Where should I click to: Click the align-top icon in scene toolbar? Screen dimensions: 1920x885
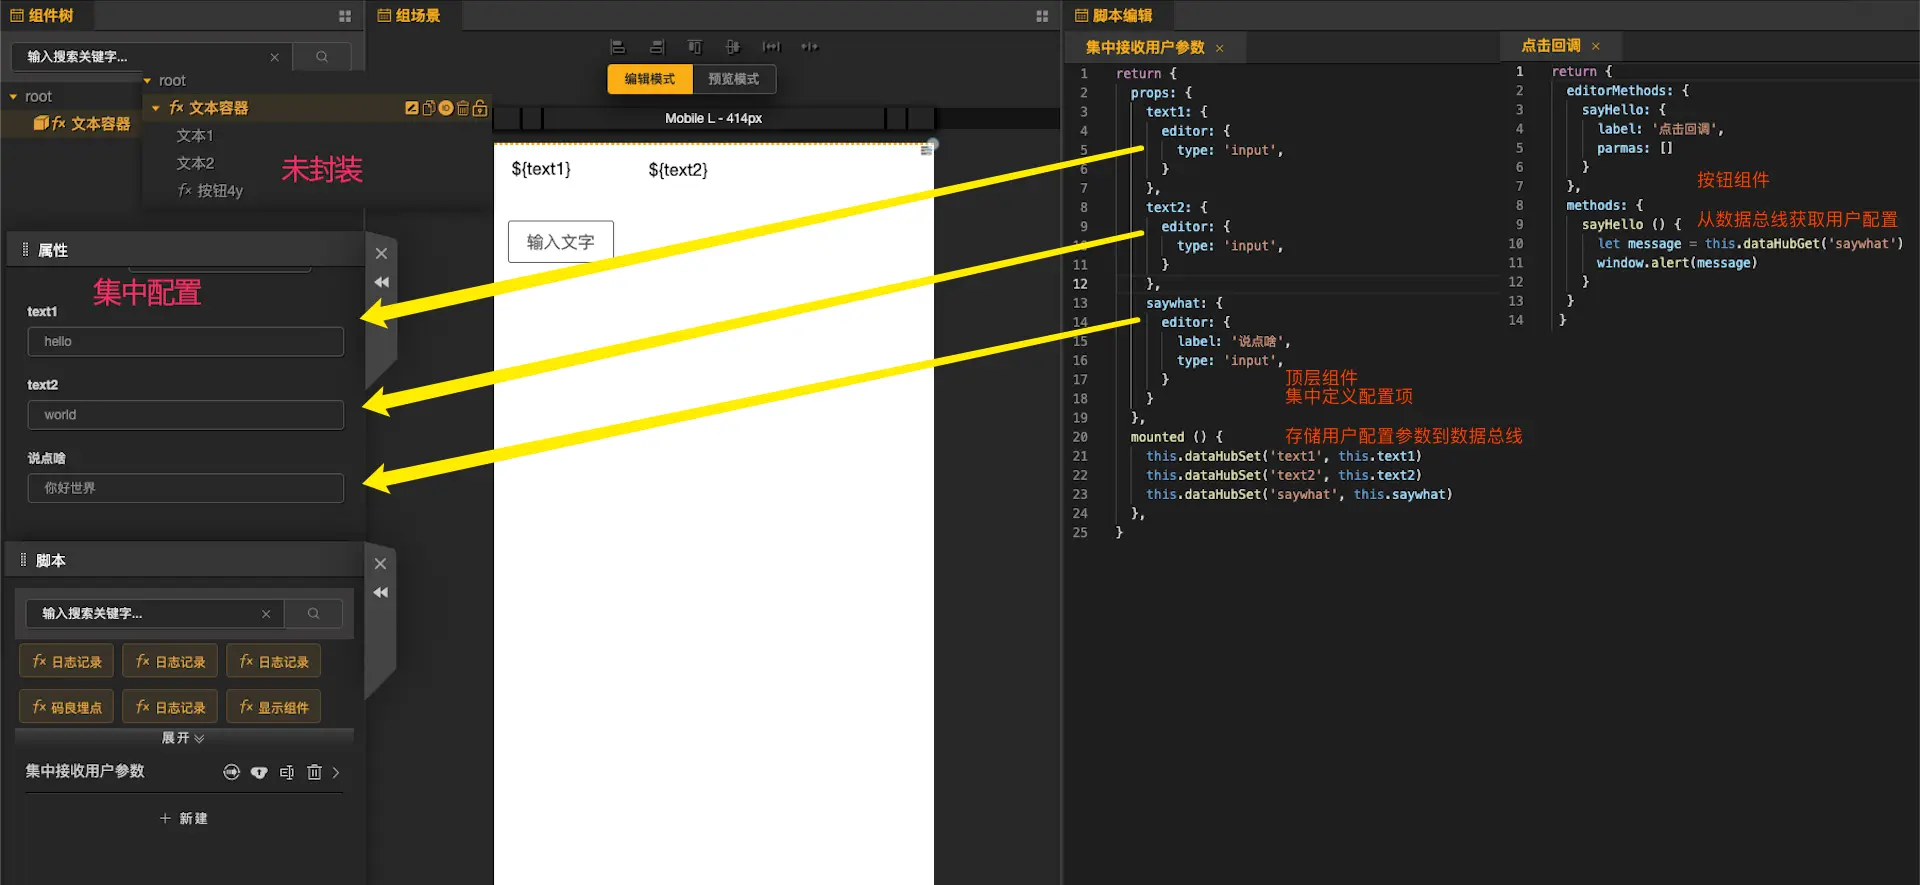coord(695,47)
